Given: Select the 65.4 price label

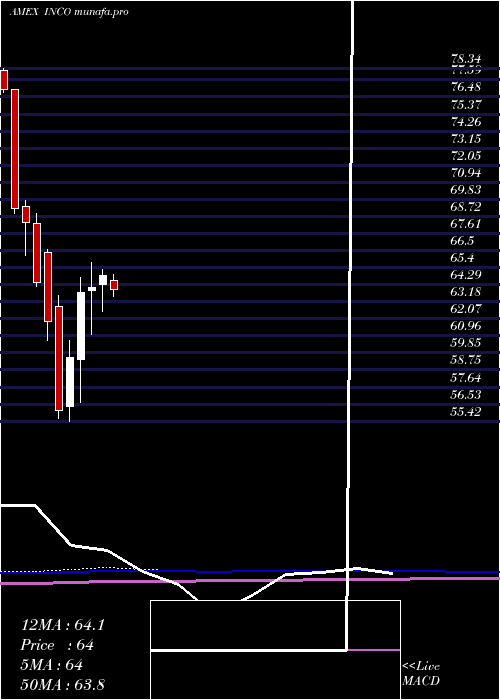Looking at the screenshot, I should (x=462, y=258).
